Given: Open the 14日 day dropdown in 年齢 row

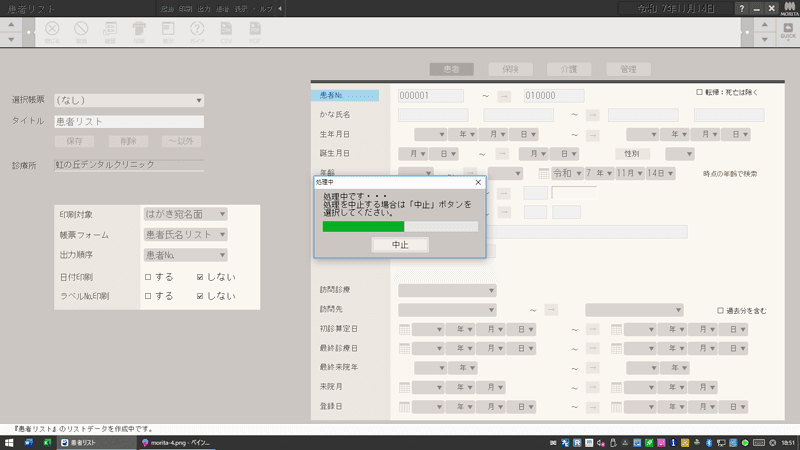Looking at the screenshot, I should click(x=660, y=173).
